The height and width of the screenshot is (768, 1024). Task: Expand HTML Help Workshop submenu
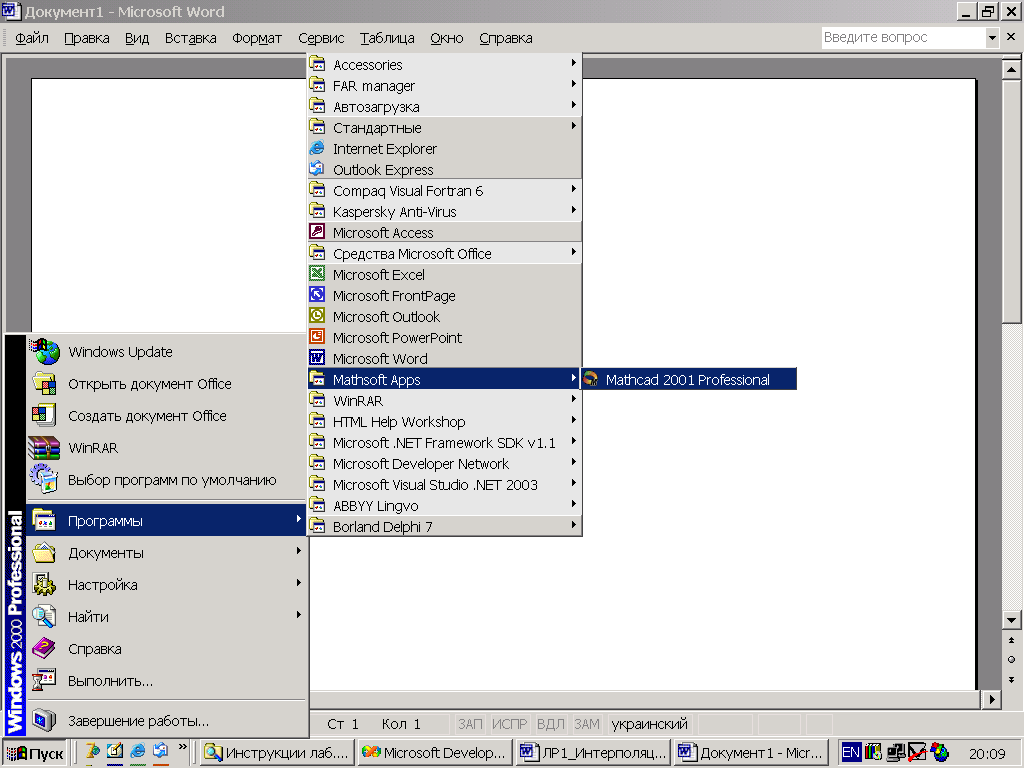[444, 422]
